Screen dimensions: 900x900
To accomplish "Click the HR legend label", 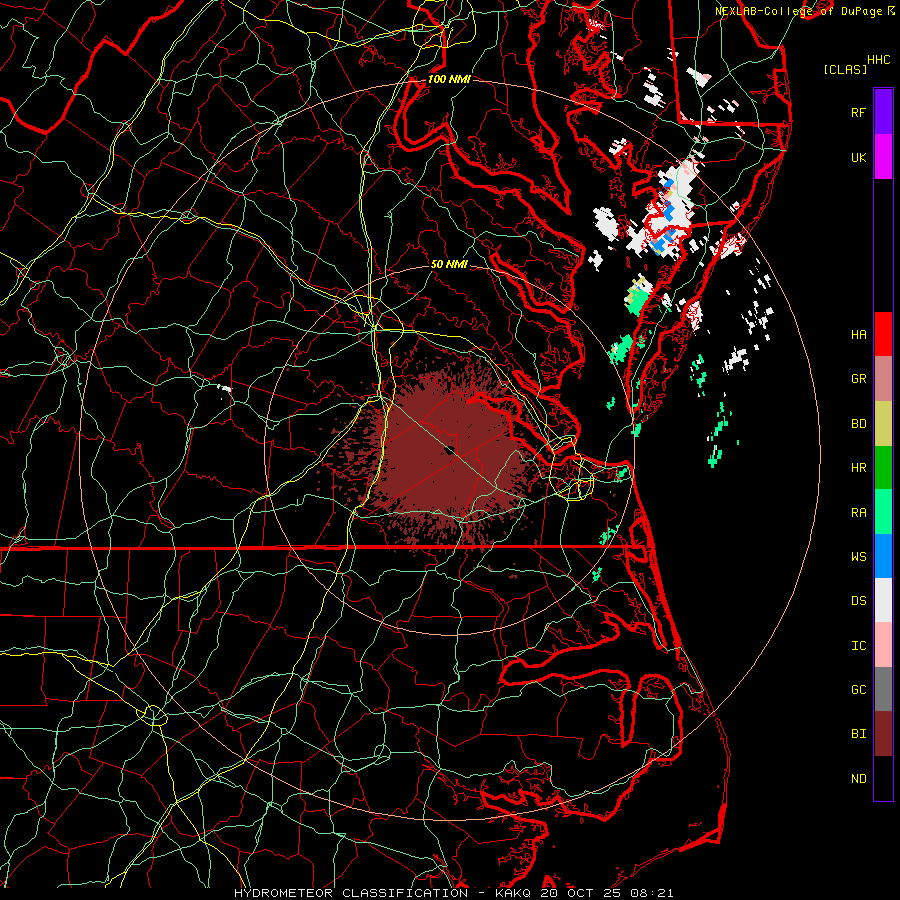I will [x=858, y=468].
